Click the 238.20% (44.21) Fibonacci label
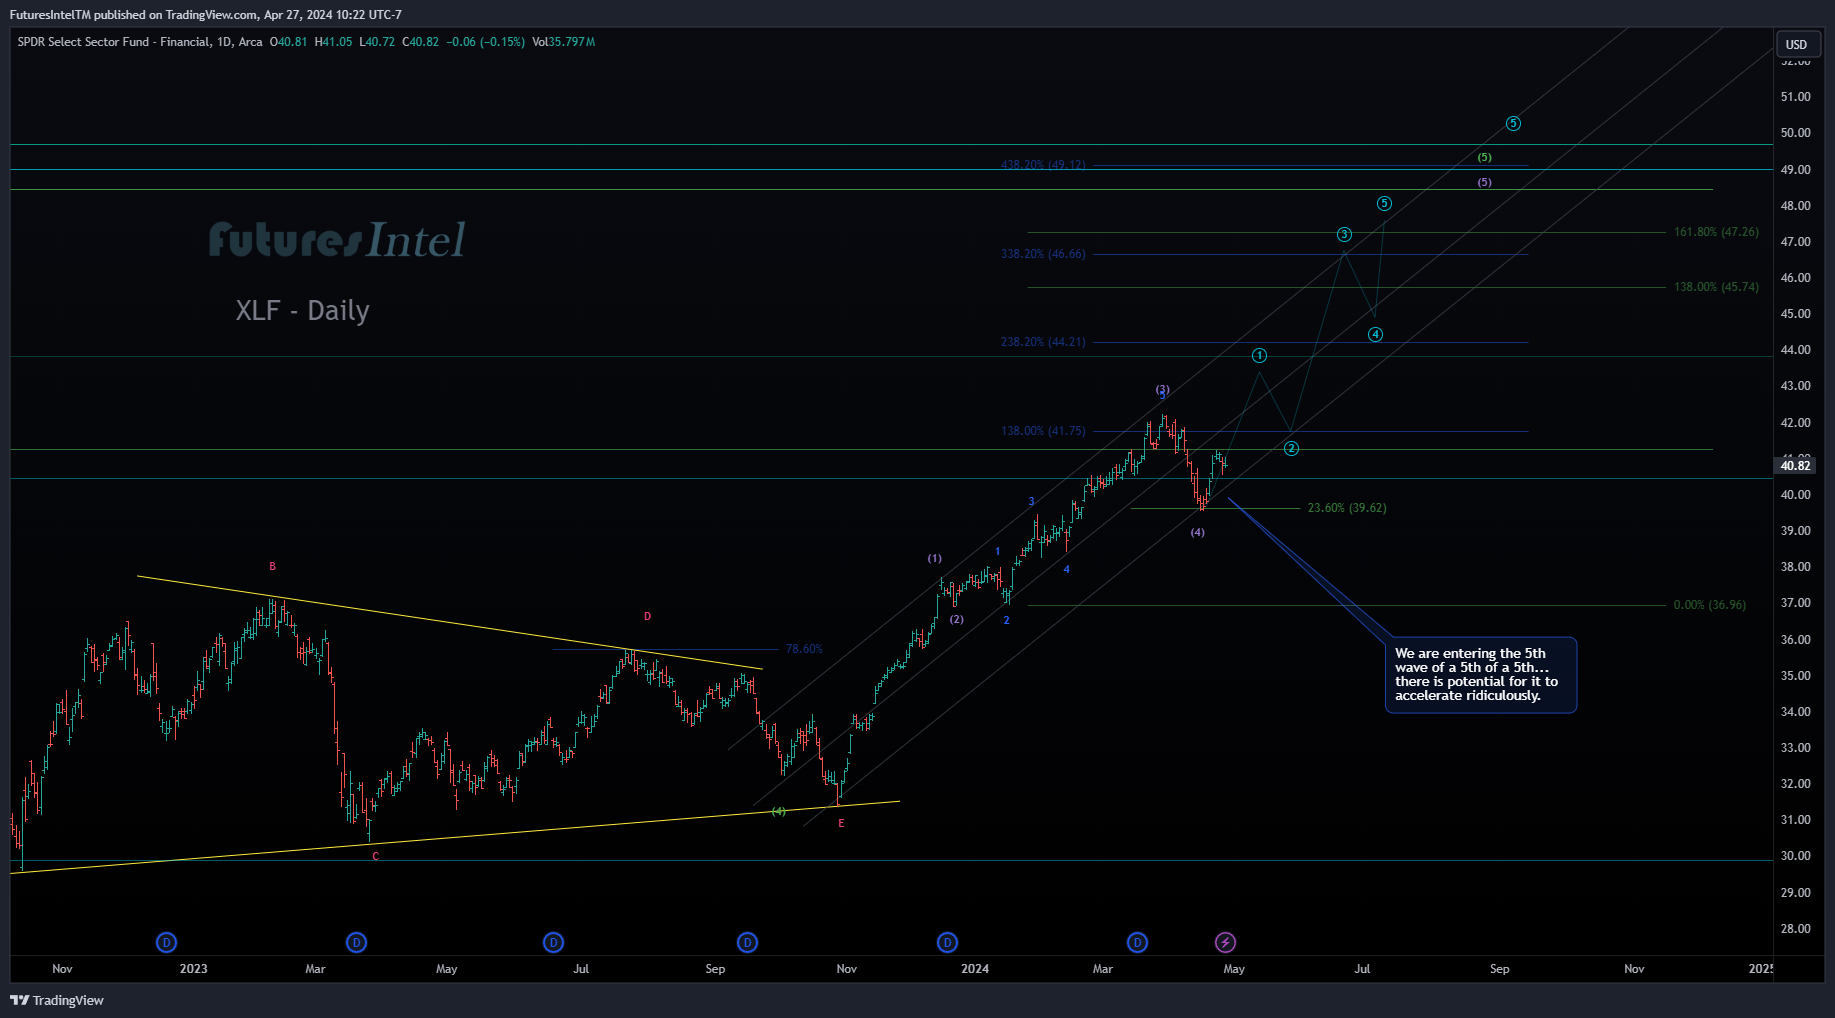The image size is (1835, 1018). [1043, 342]
